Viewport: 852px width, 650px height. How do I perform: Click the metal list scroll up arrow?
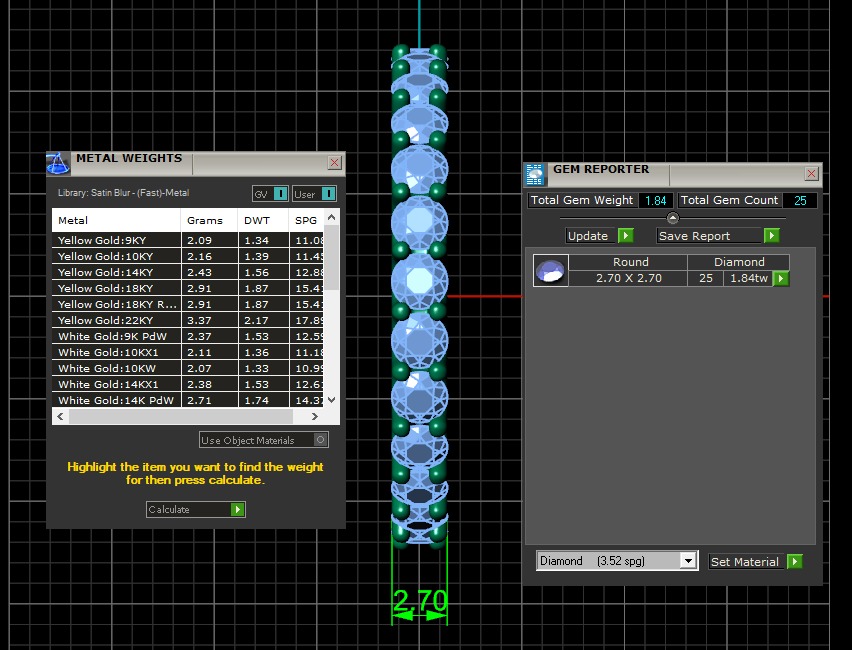tap(331, 217)
